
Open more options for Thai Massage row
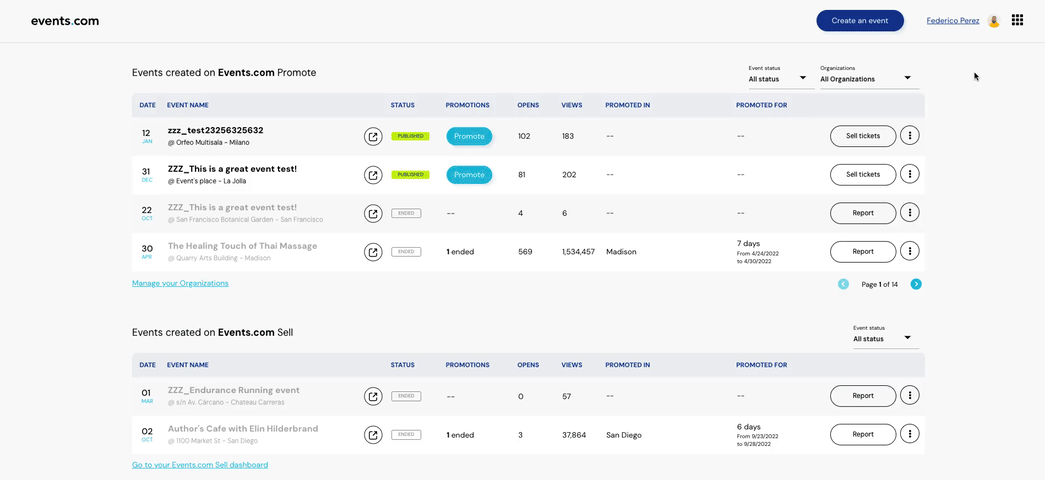click(x=910, y=251)
